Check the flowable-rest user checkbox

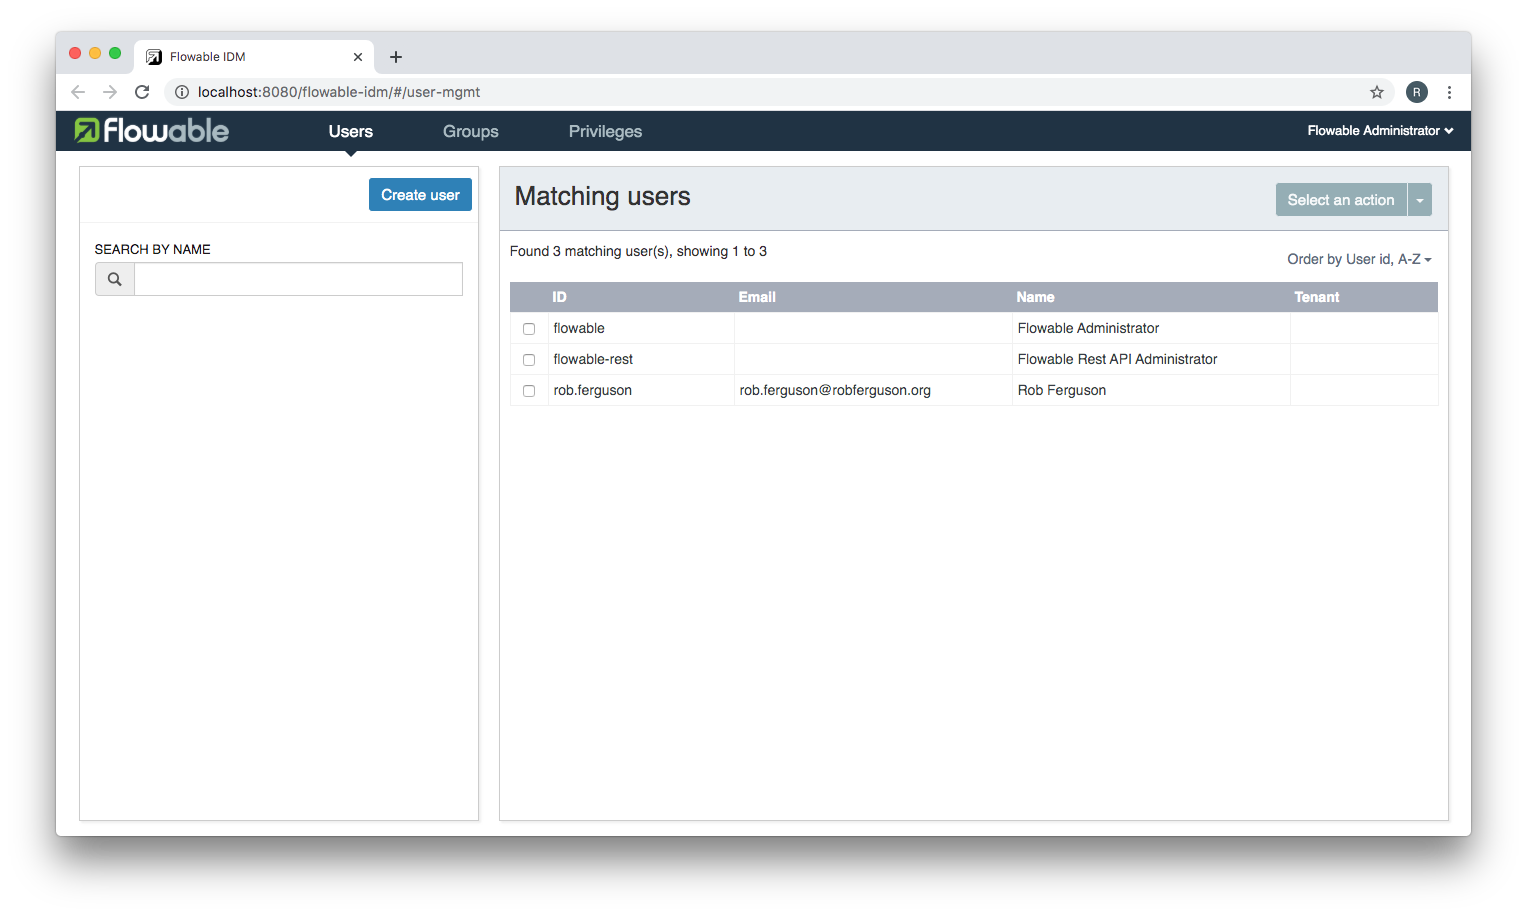(x=529, y=360)
